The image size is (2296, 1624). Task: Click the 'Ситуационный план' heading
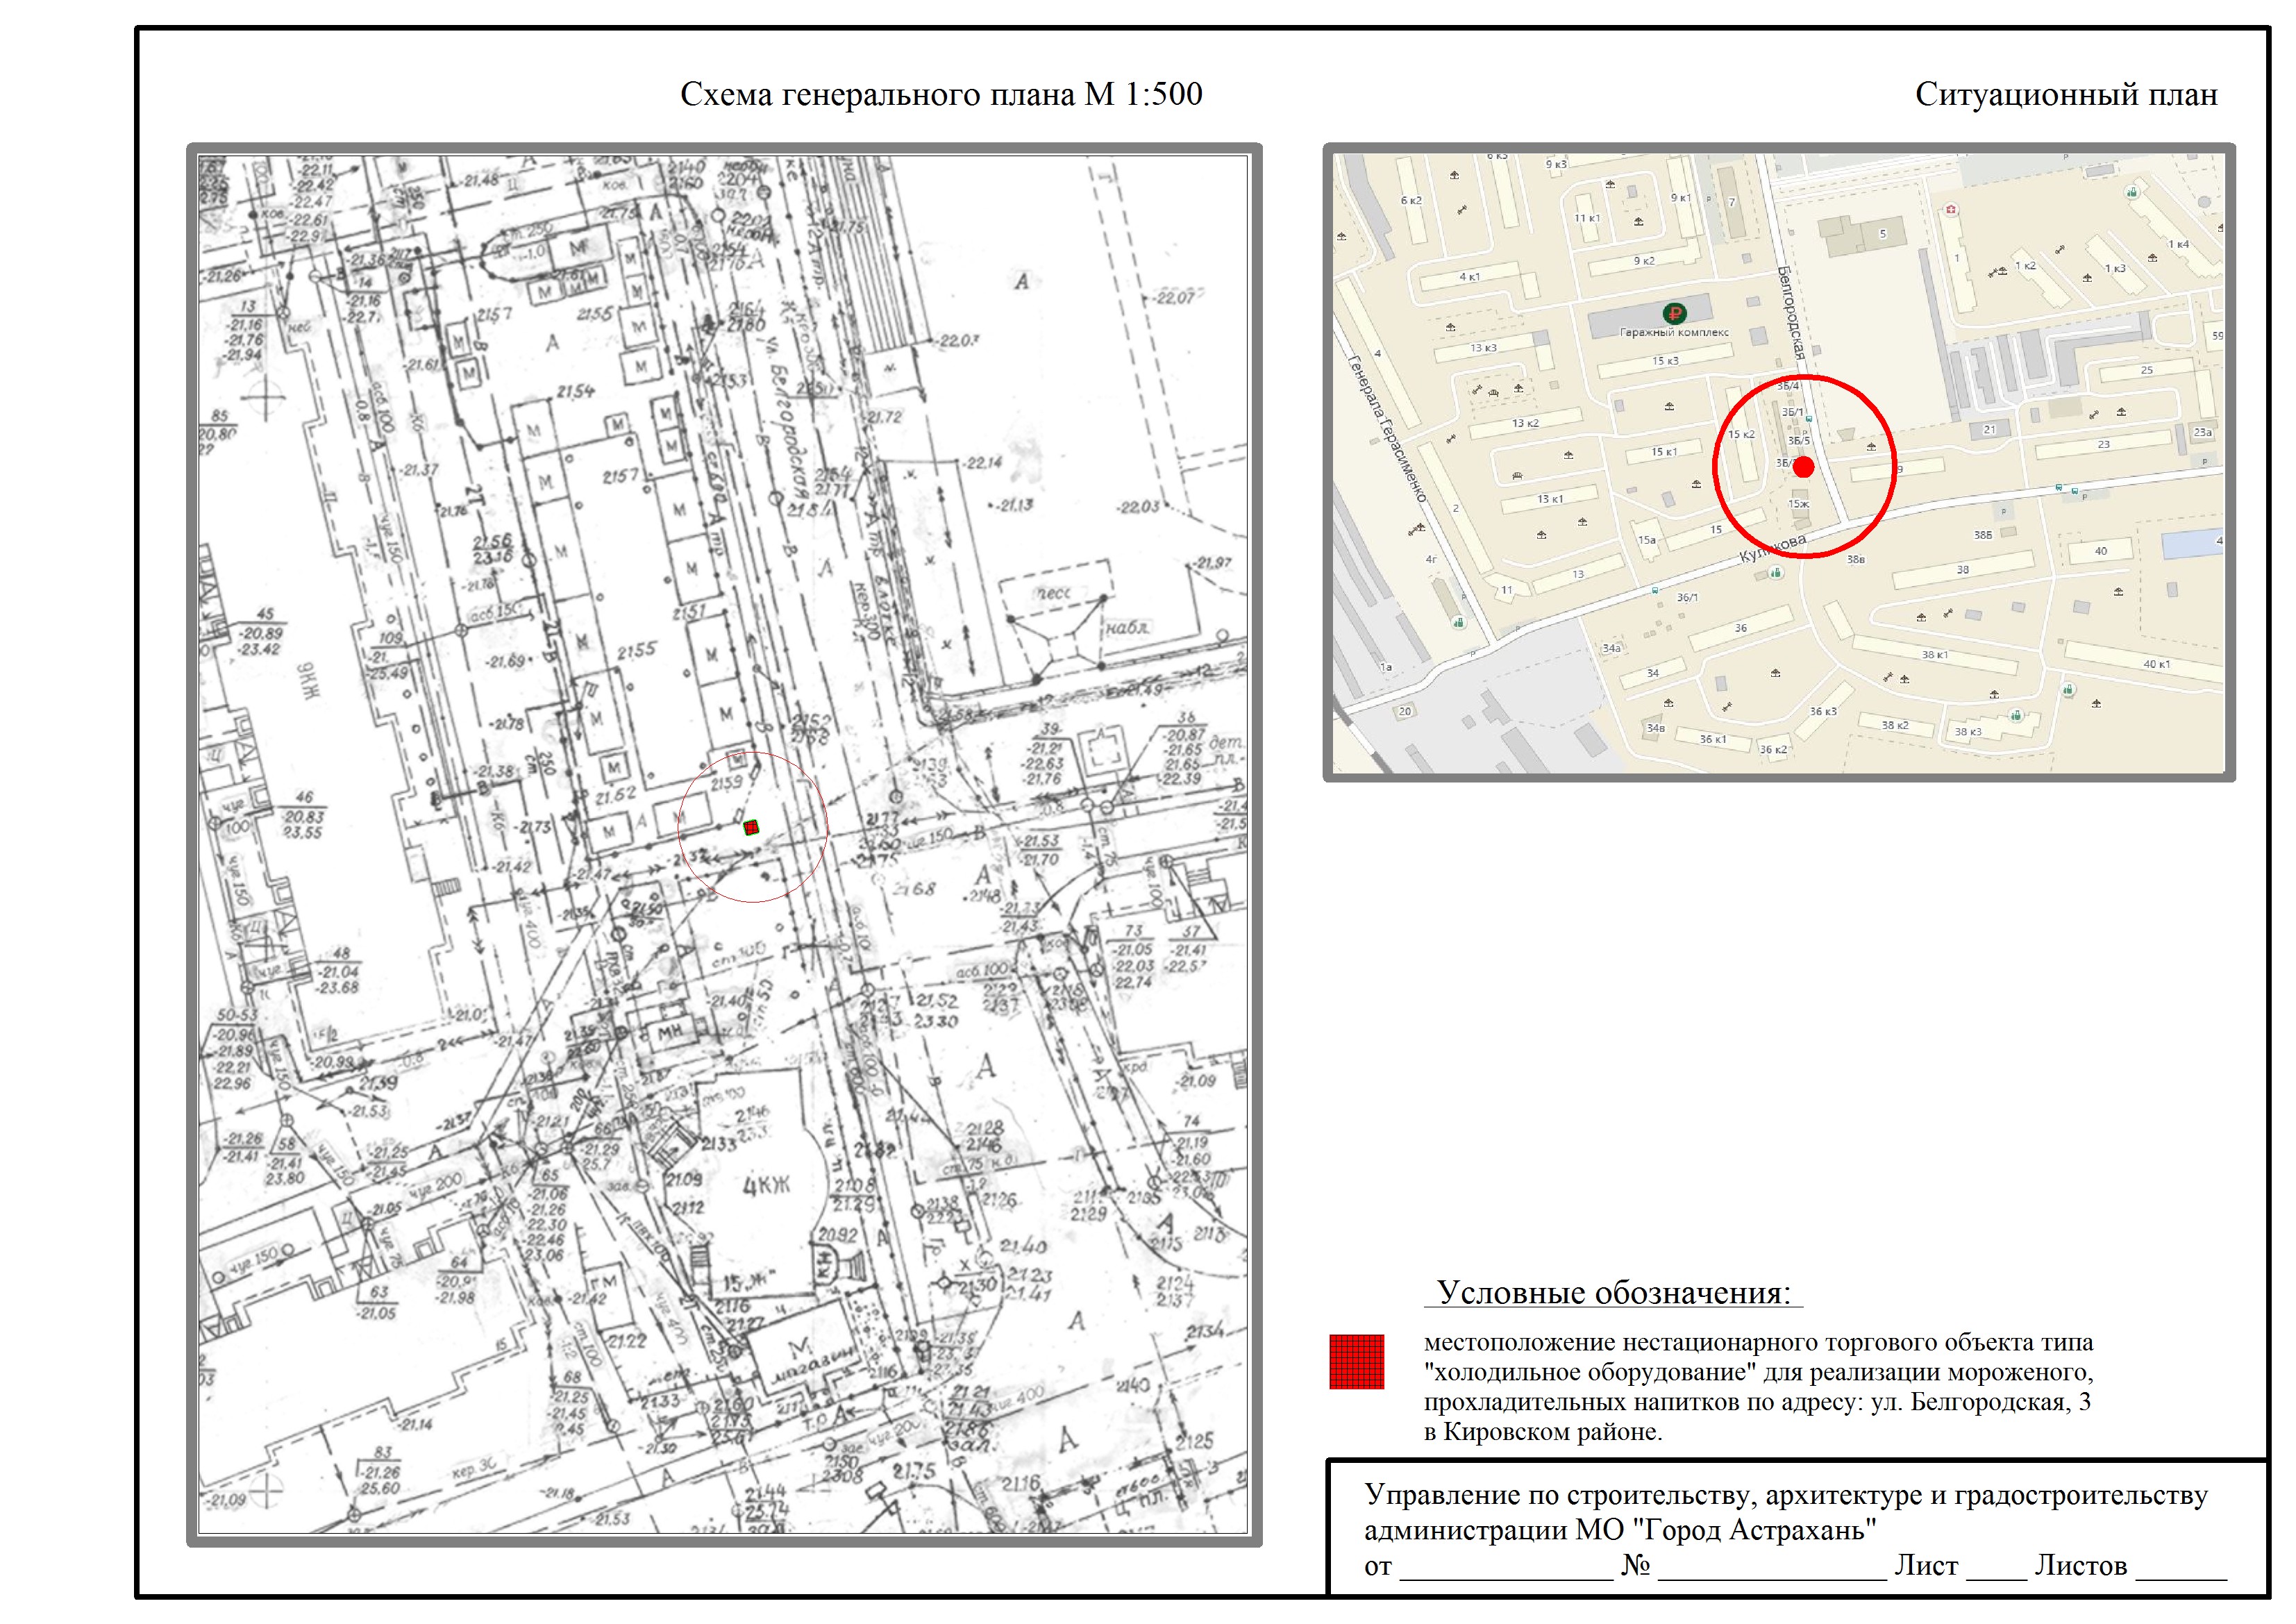point(2066,94)
